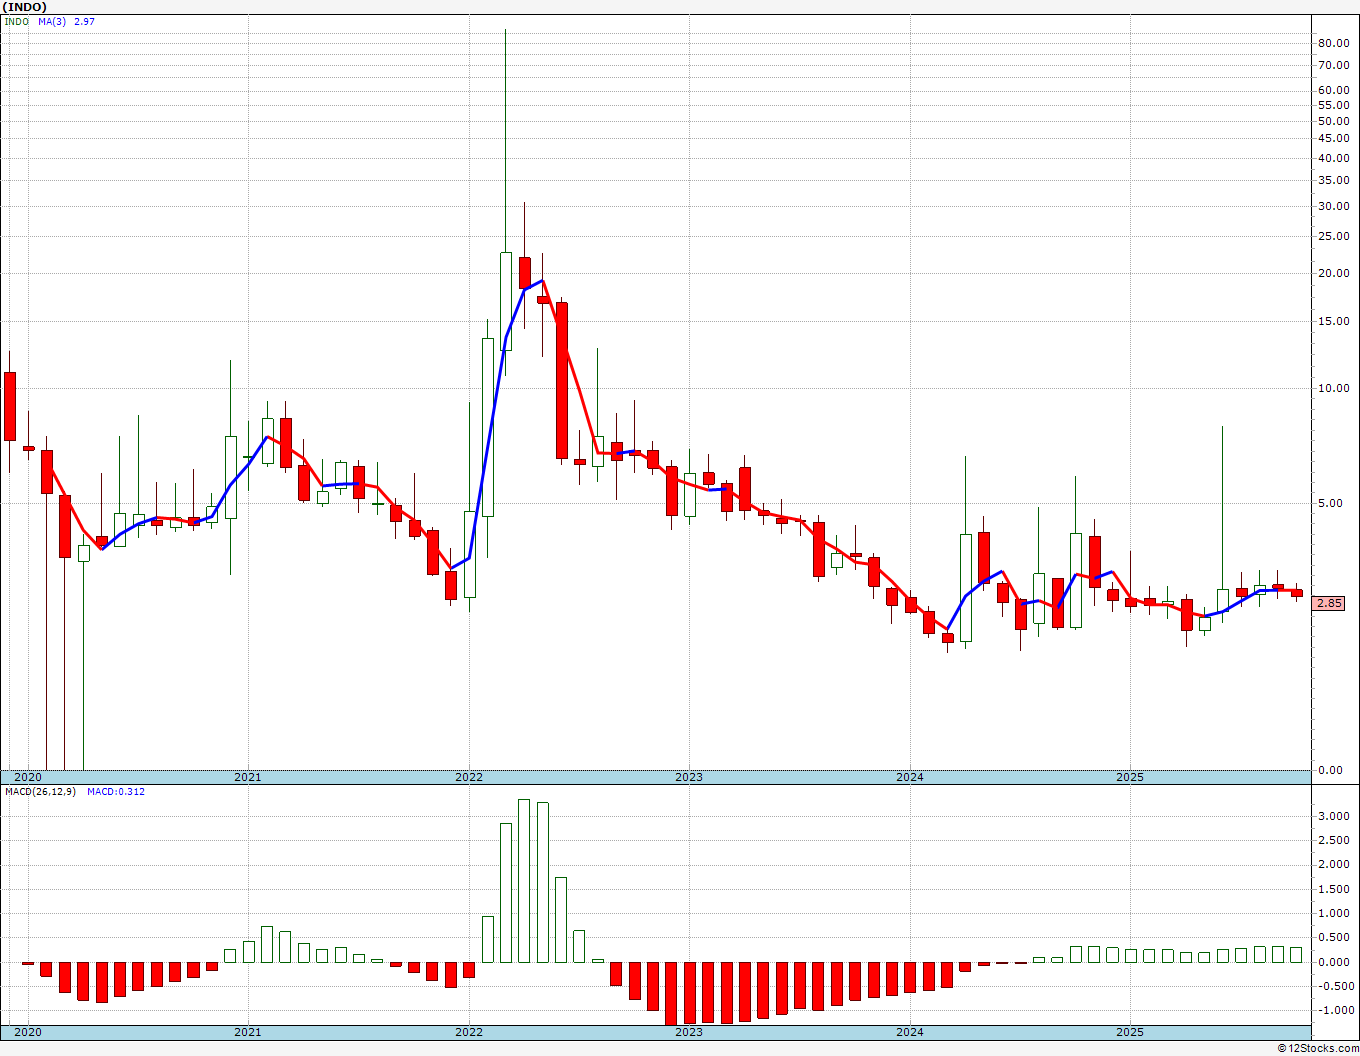Select 2021 on the MACD panel time axis

pyautogui.click(x=248, y=1032)
